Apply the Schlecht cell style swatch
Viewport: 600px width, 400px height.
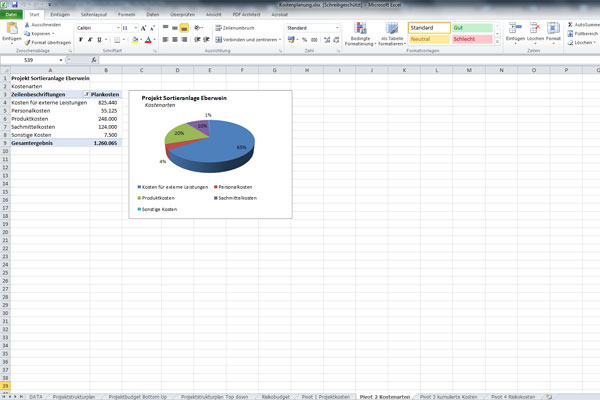click(x=471, y=37)
